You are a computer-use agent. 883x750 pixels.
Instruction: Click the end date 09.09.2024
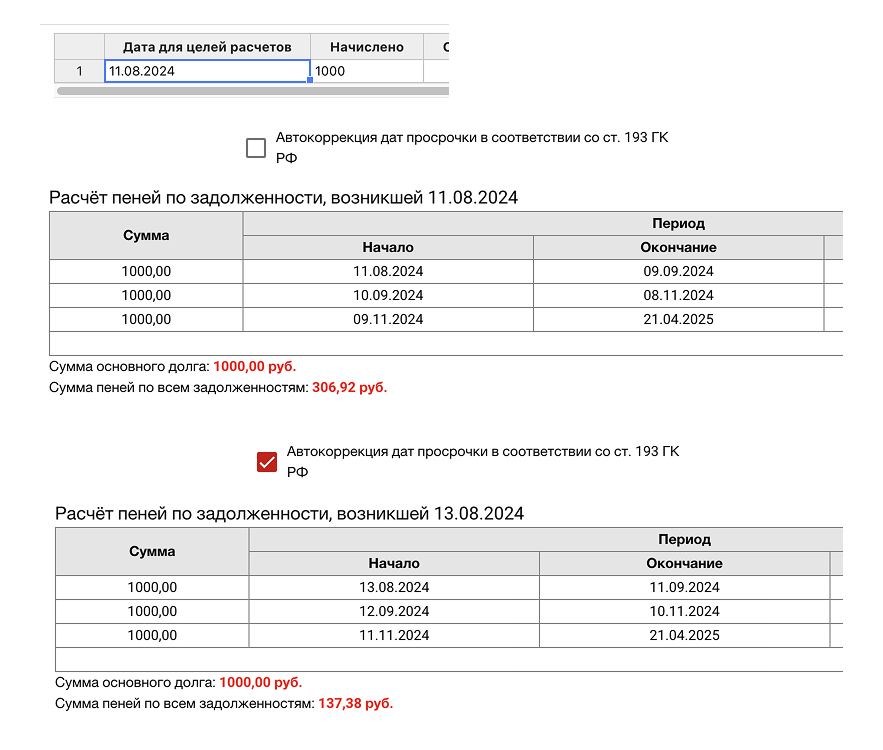pos(679,271)
